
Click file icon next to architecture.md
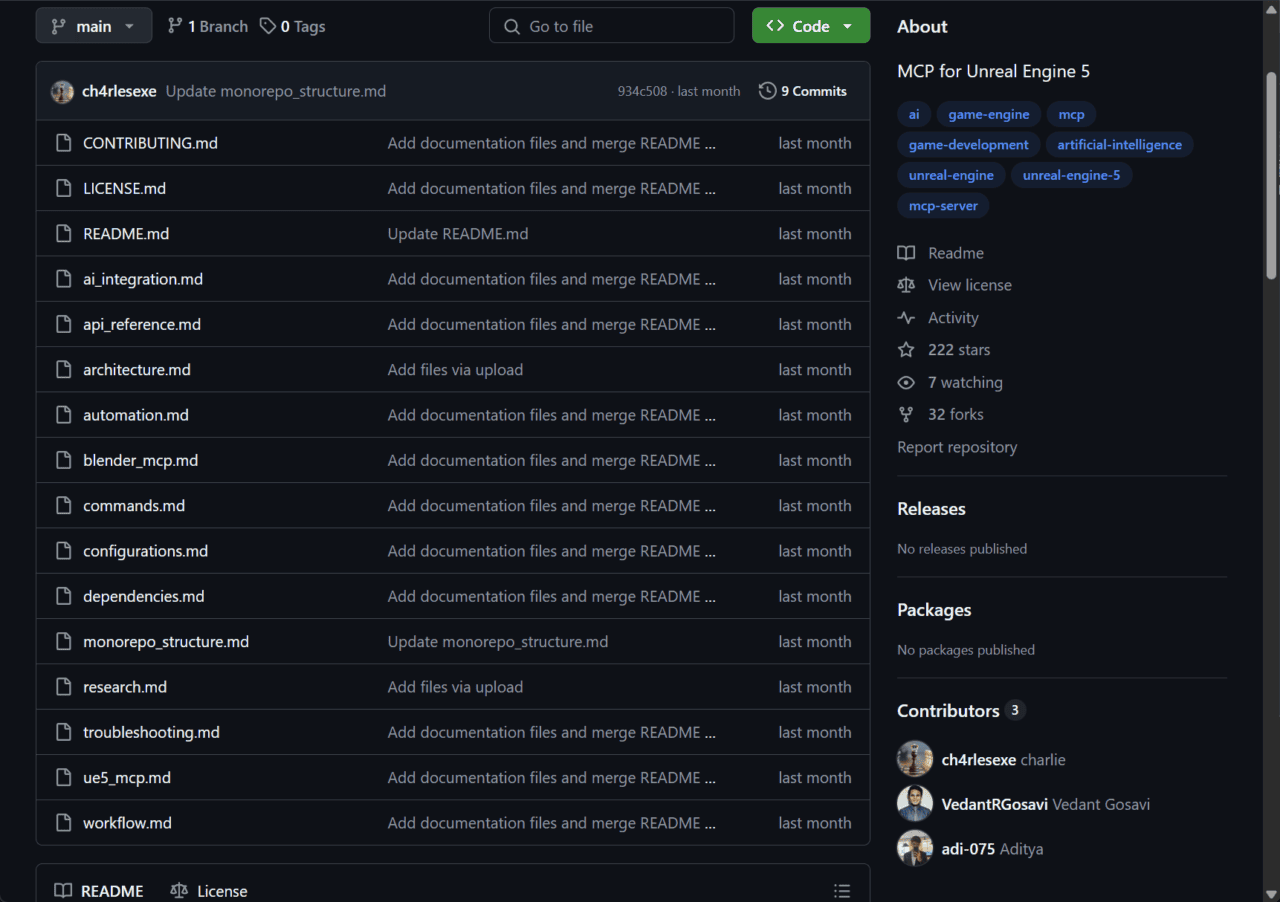(x=64, y=370)
